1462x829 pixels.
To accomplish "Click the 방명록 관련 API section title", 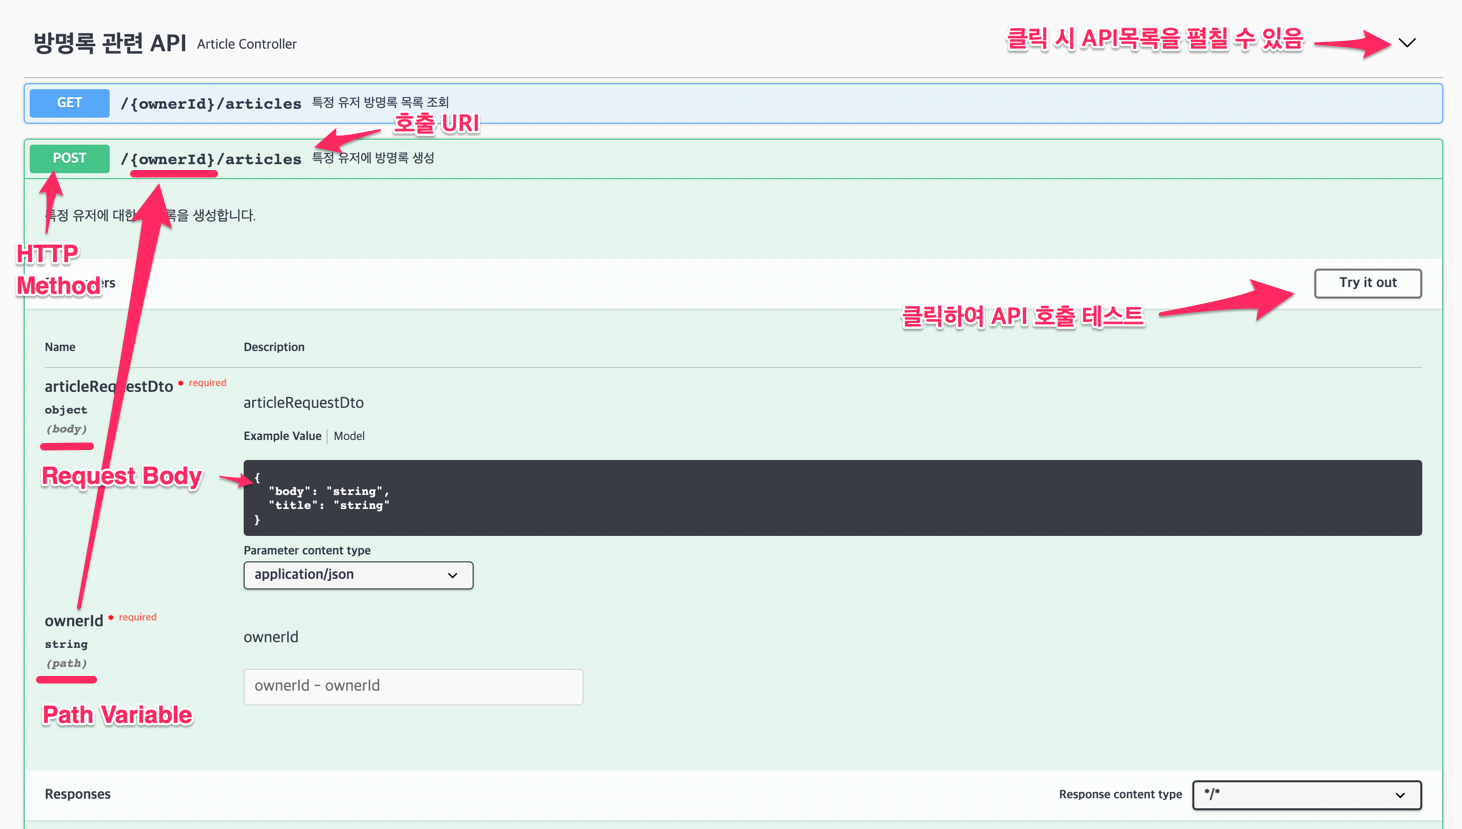I will tap(110, 43).
